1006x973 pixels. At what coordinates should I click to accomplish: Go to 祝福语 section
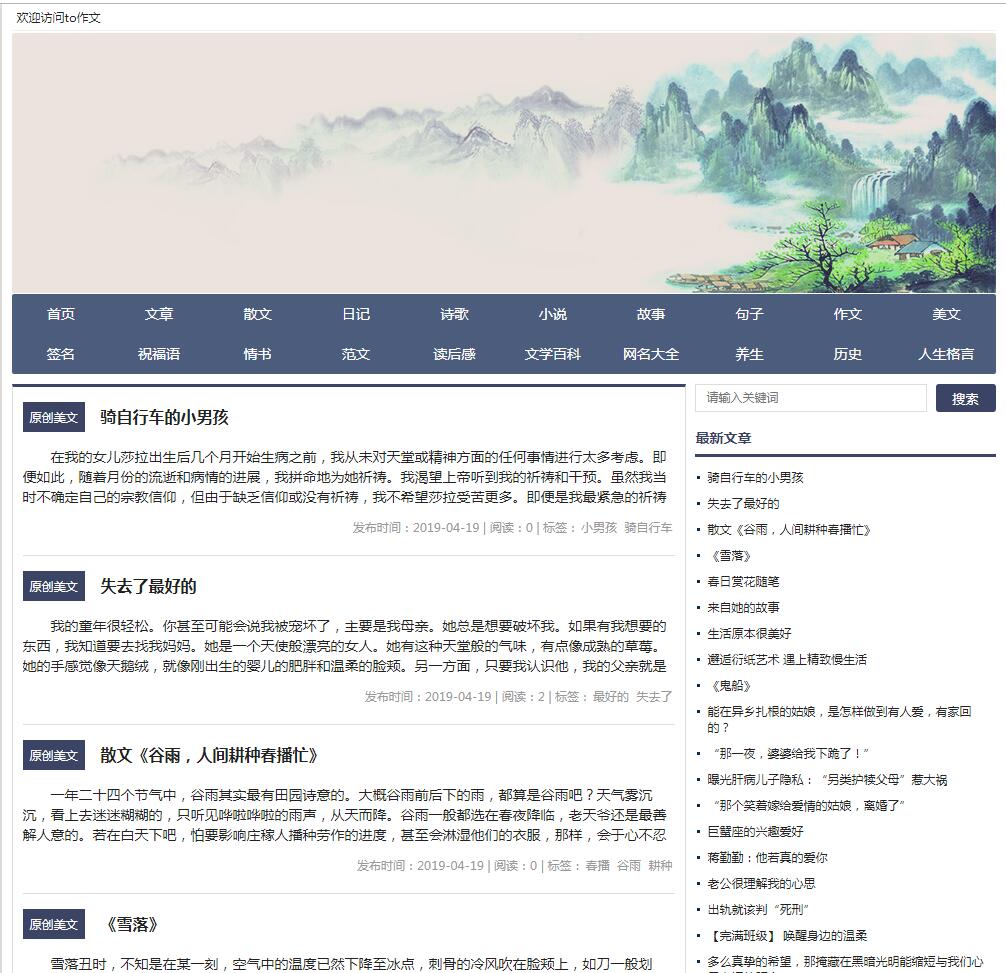tap(159, 354)
